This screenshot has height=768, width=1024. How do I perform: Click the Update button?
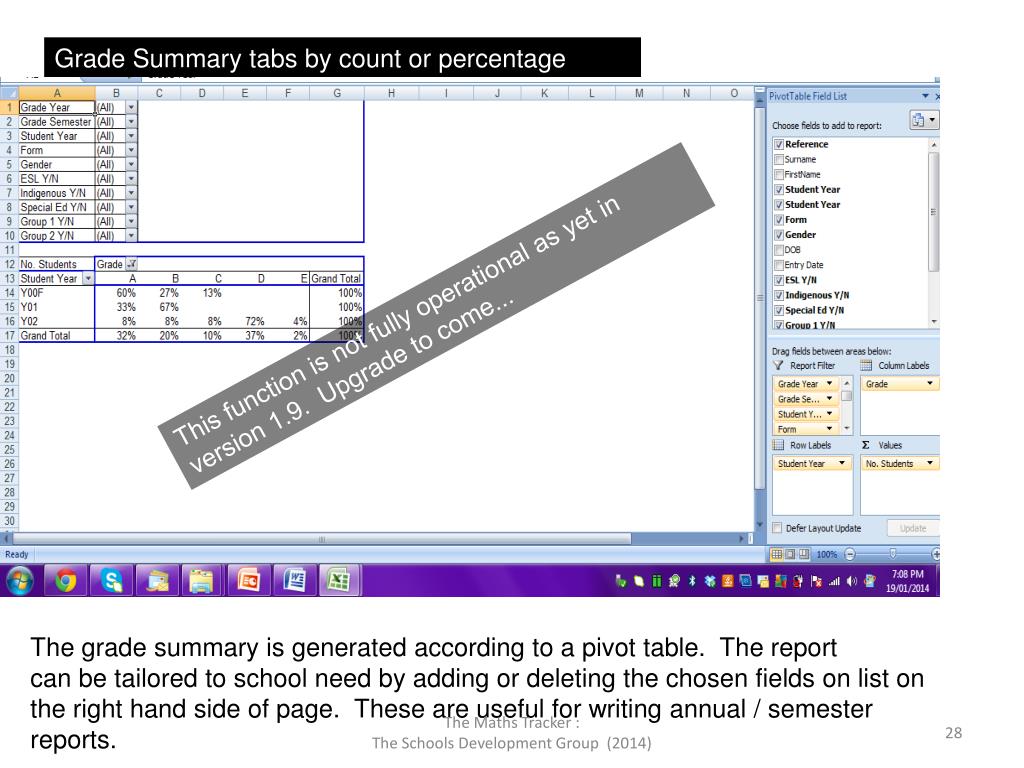tap(912, 528)
